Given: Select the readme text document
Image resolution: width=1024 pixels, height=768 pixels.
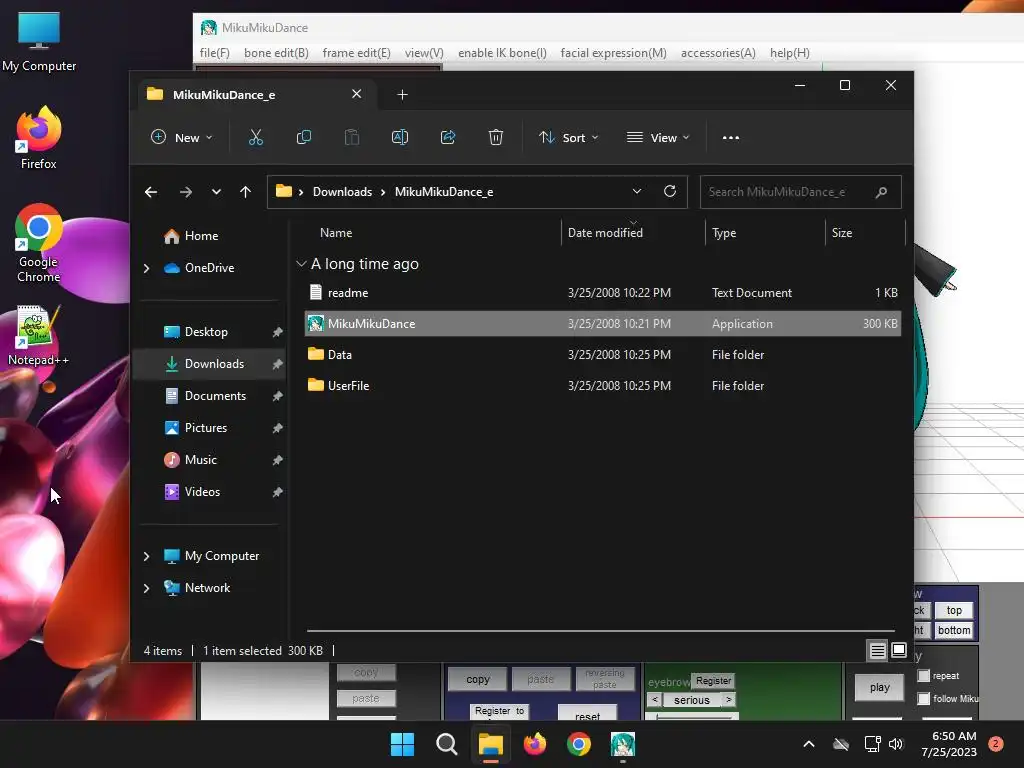Looking at the screenshot, I should 602,293.
